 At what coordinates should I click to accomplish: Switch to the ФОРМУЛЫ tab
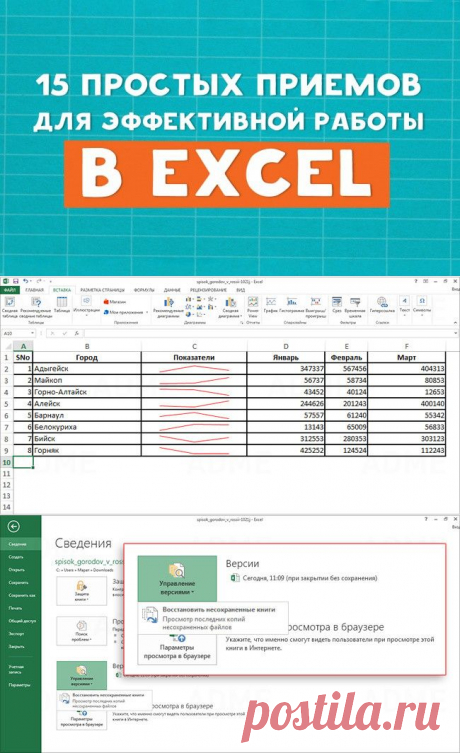(x=144, y=290)
